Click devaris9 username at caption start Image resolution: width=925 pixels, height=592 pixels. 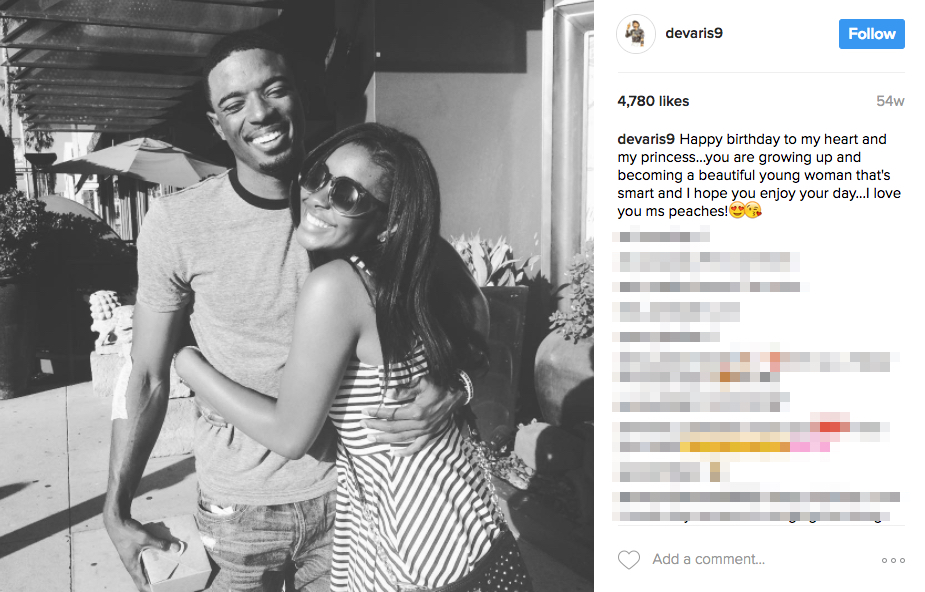click(646, 139)
